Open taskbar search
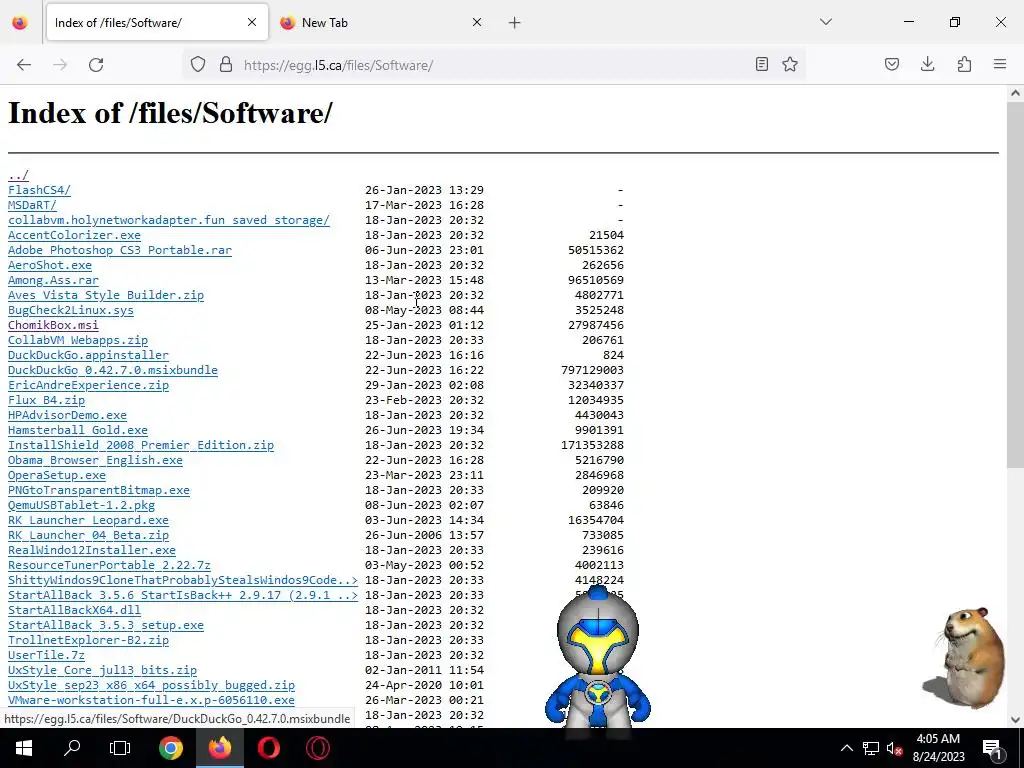This screenshot has height=768, width=1024. pos(72,748)
